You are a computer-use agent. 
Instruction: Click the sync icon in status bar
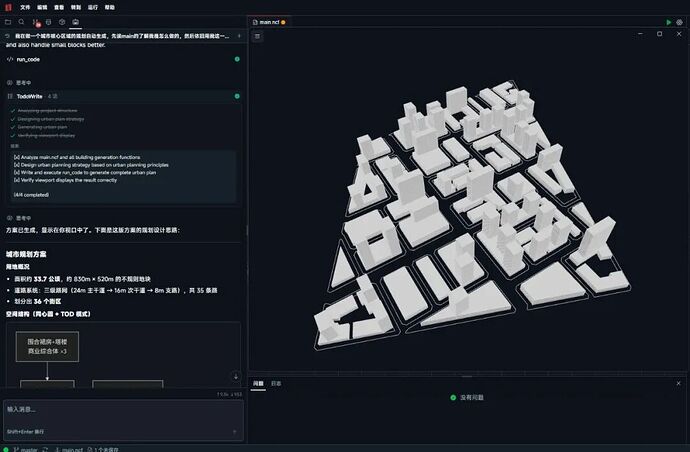click(x=45, y=449)
